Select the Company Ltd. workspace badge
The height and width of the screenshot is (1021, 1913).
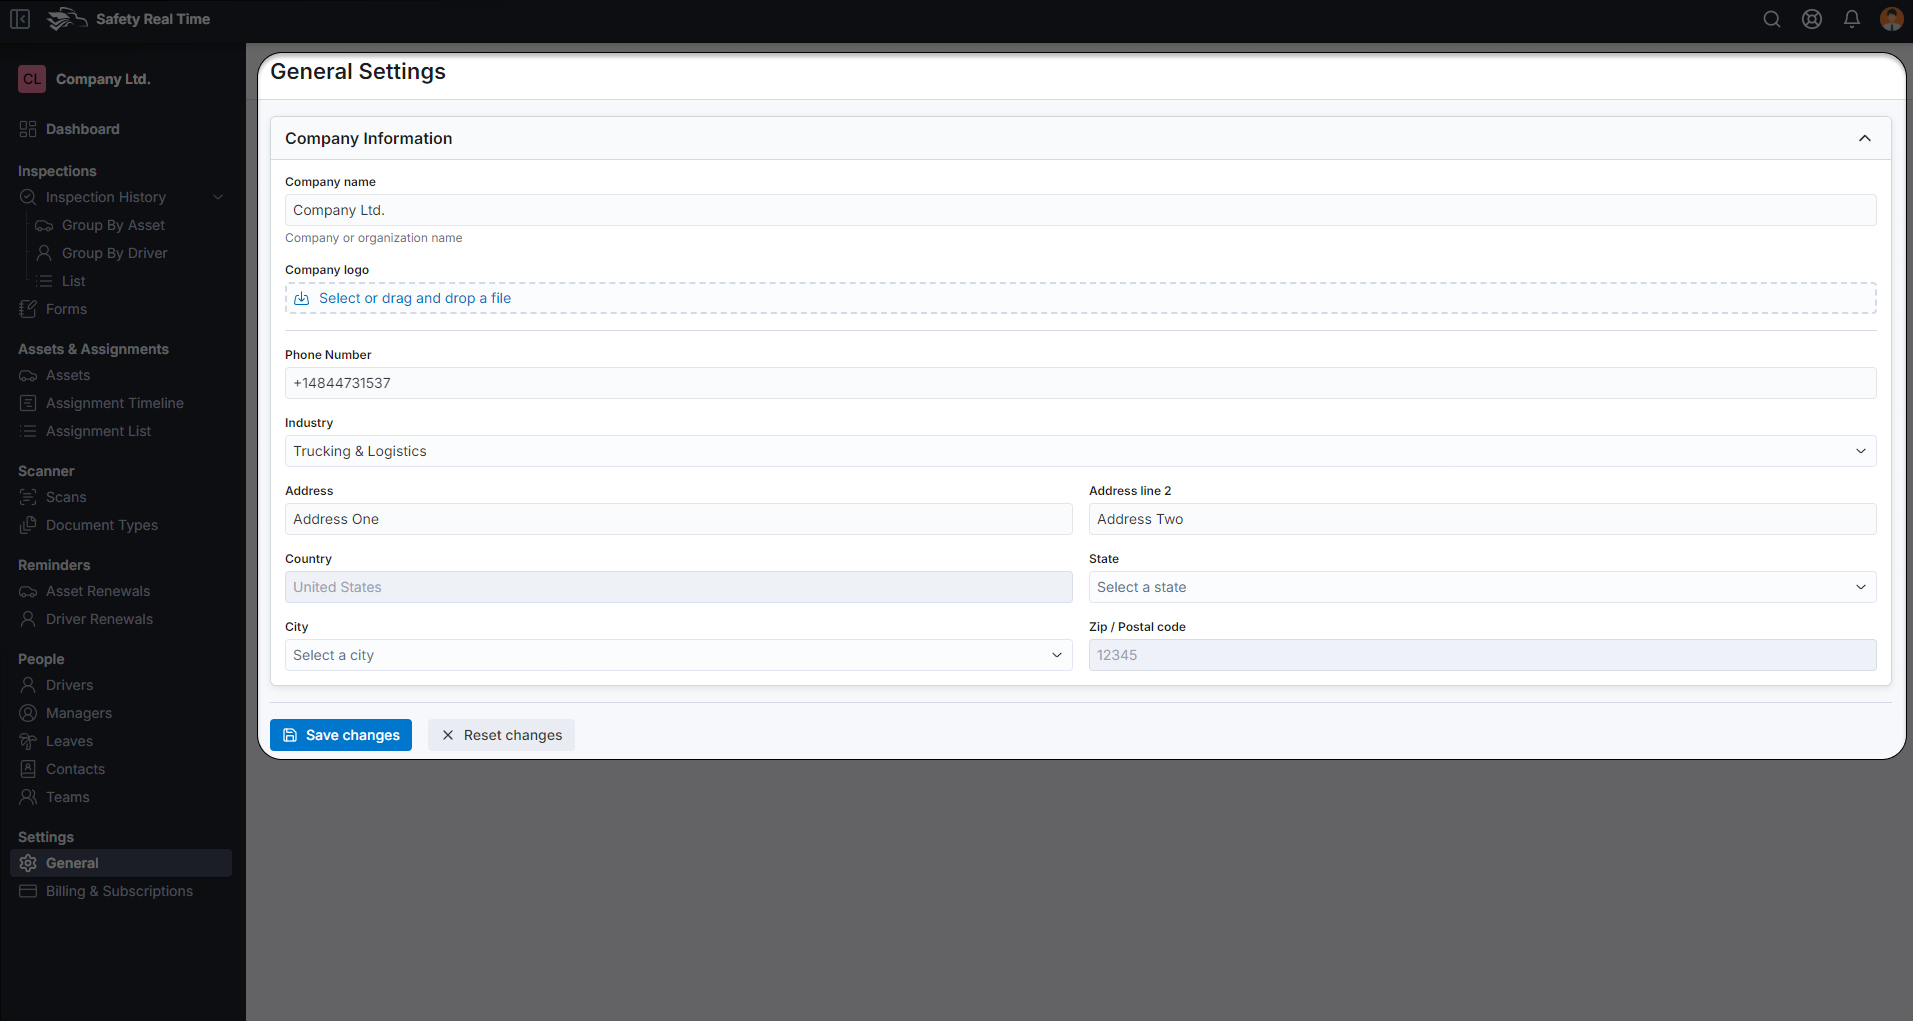(x=31, y=78)
